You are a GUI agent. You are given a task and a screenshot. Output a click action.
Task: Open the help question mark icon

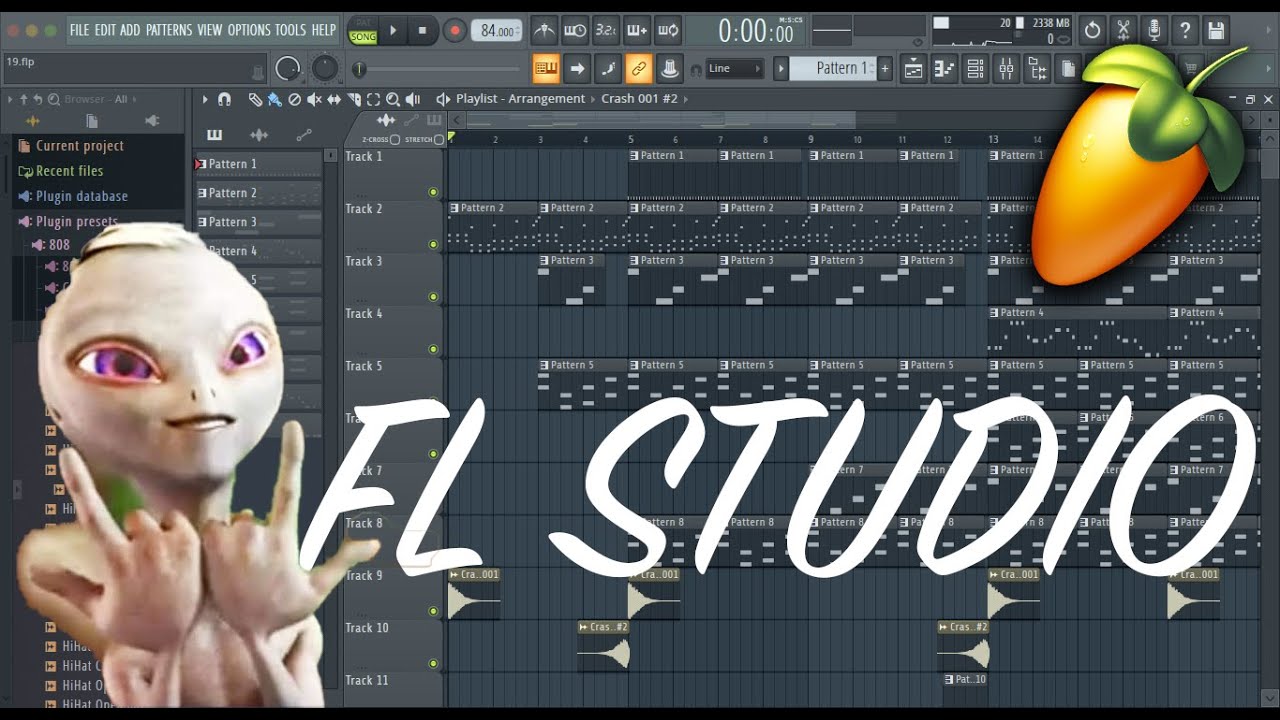[1185, 30]
